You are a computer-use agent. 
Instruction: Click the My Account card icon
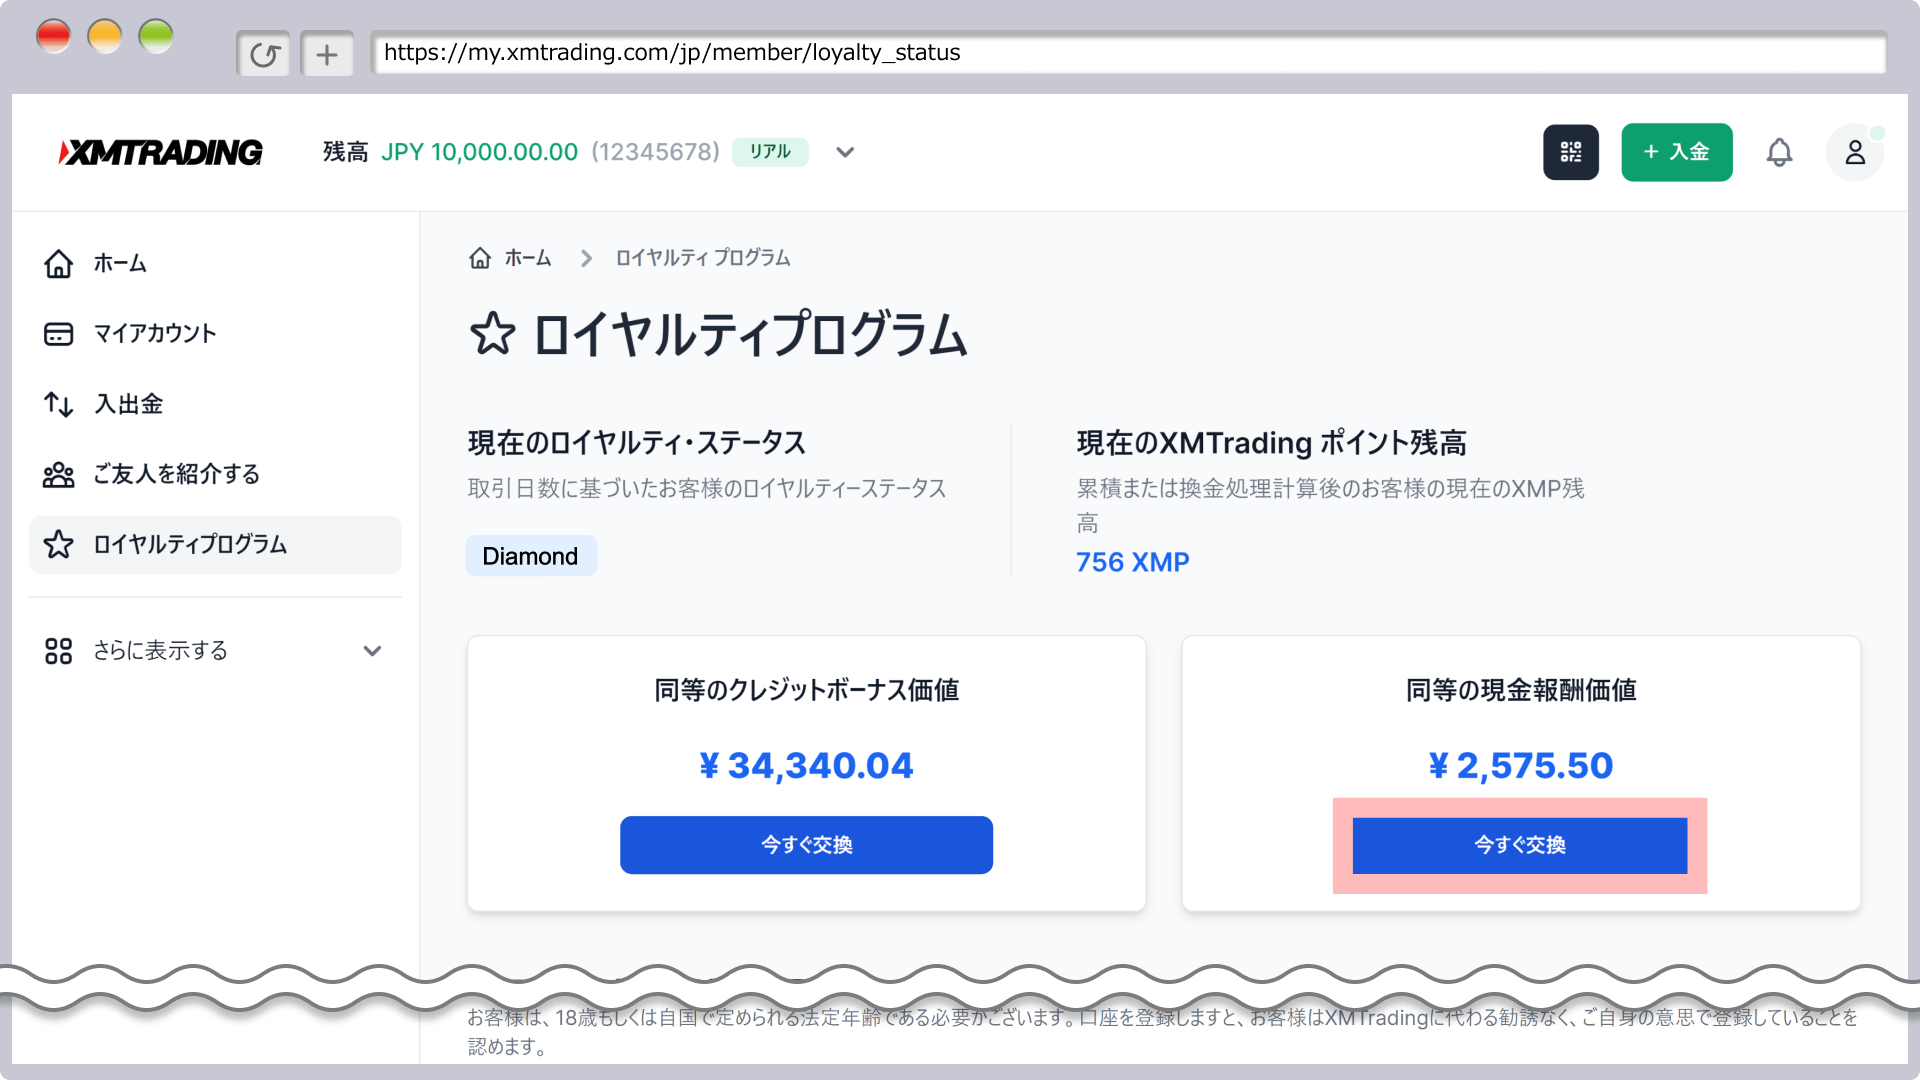[58, 334]
